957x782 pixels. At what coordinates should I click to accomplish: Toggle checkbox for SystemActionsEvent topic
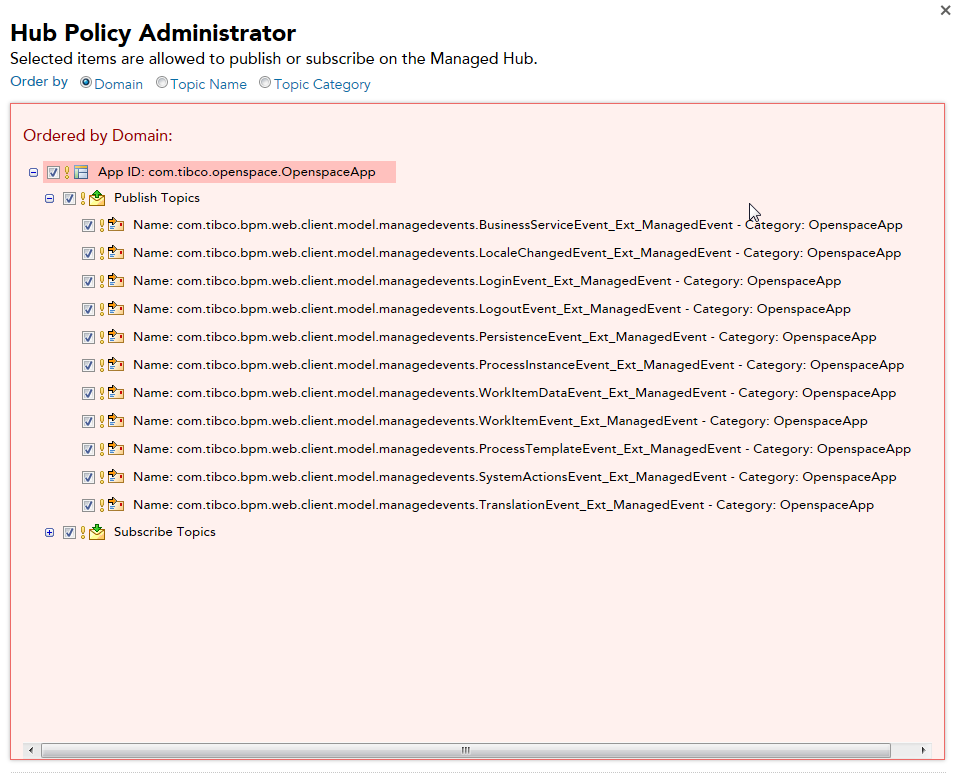click(88, 478)
